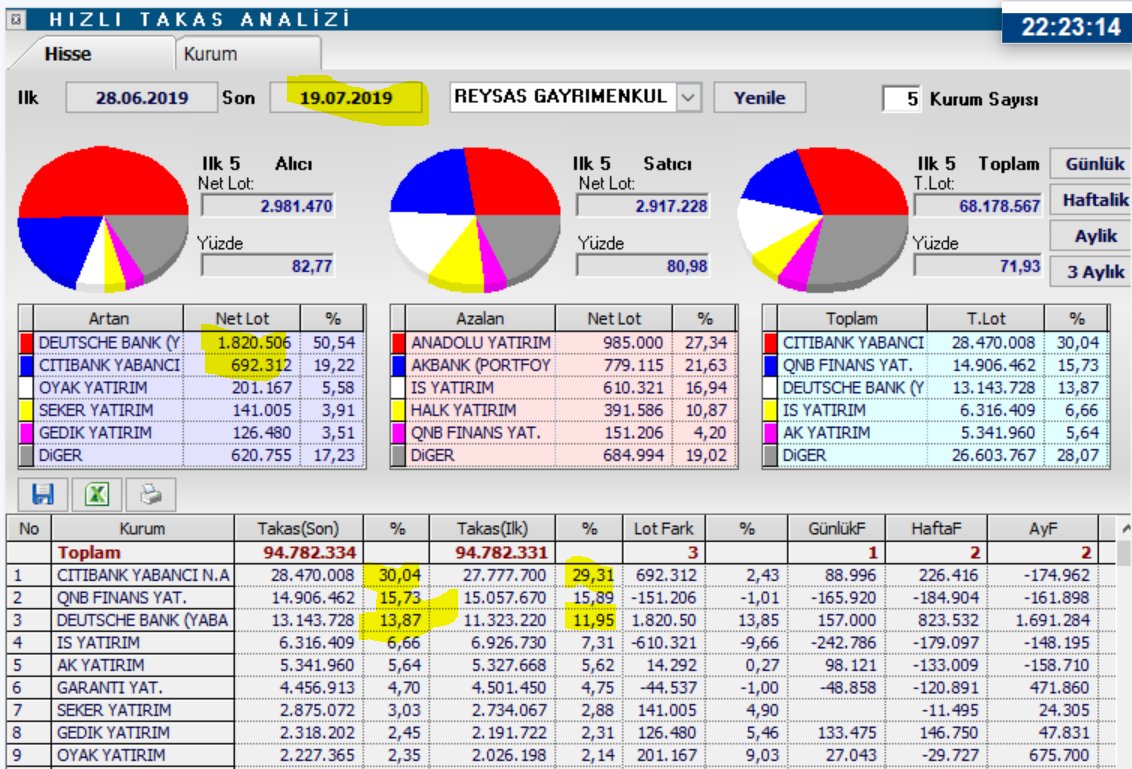Click Takas(Son) value 14.906.462
Image resolution: width=1132 pixels, height=769 pixels.
coord(313,598)
